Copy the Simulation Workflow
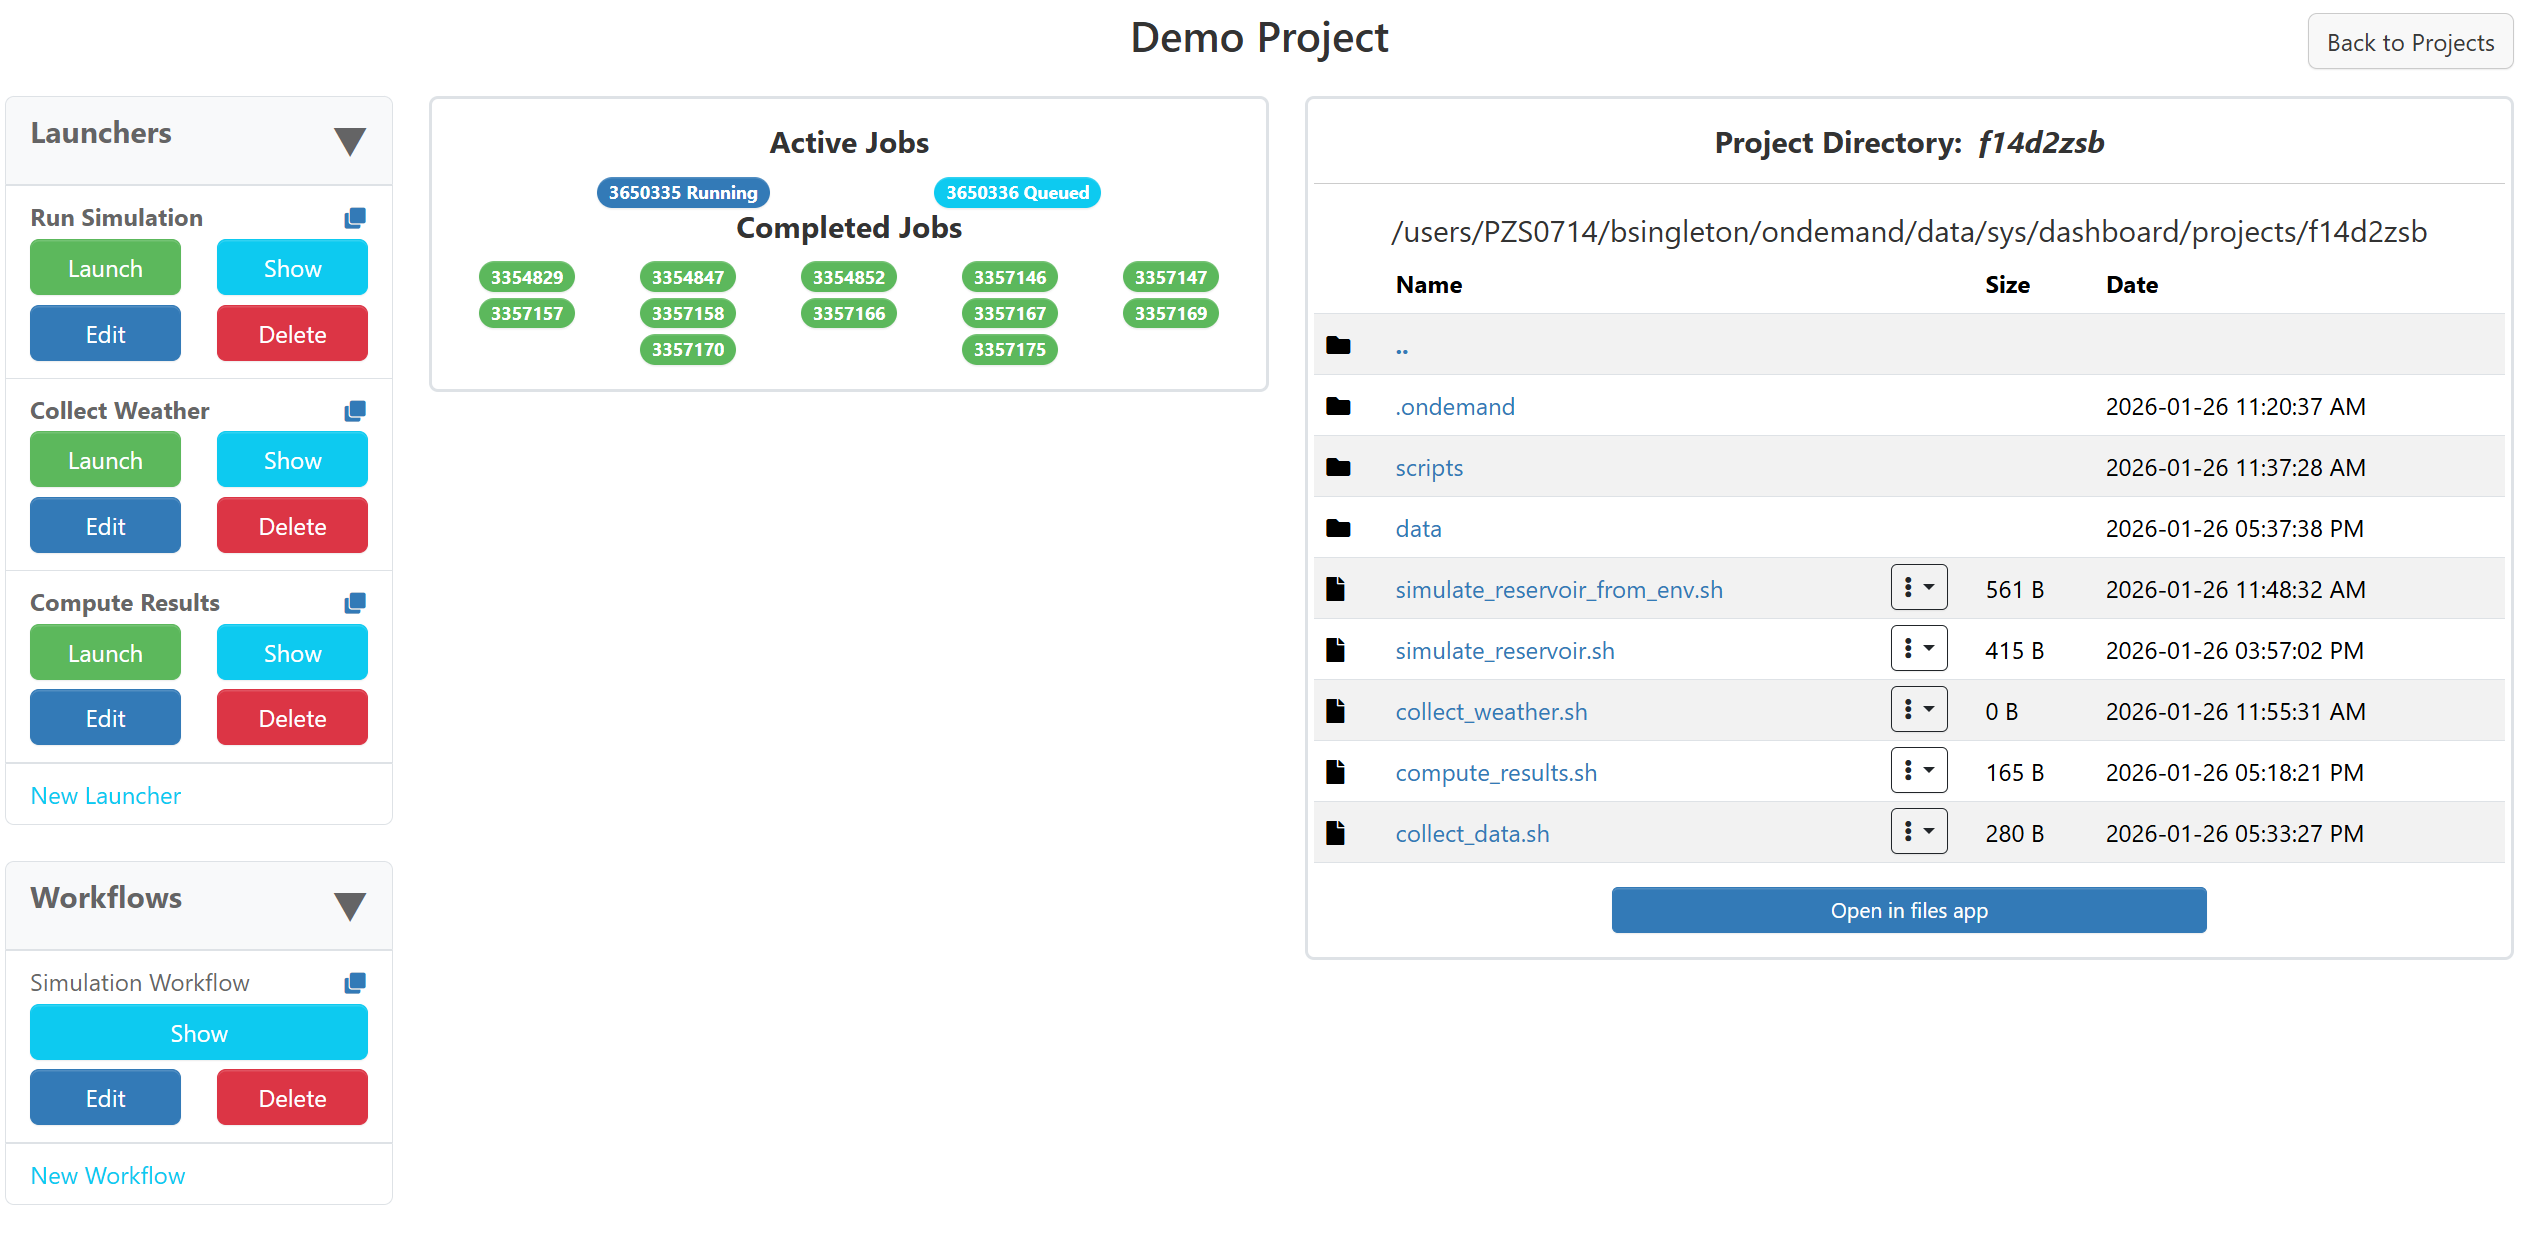The image size is (2525, 1244). coord(355,982)
